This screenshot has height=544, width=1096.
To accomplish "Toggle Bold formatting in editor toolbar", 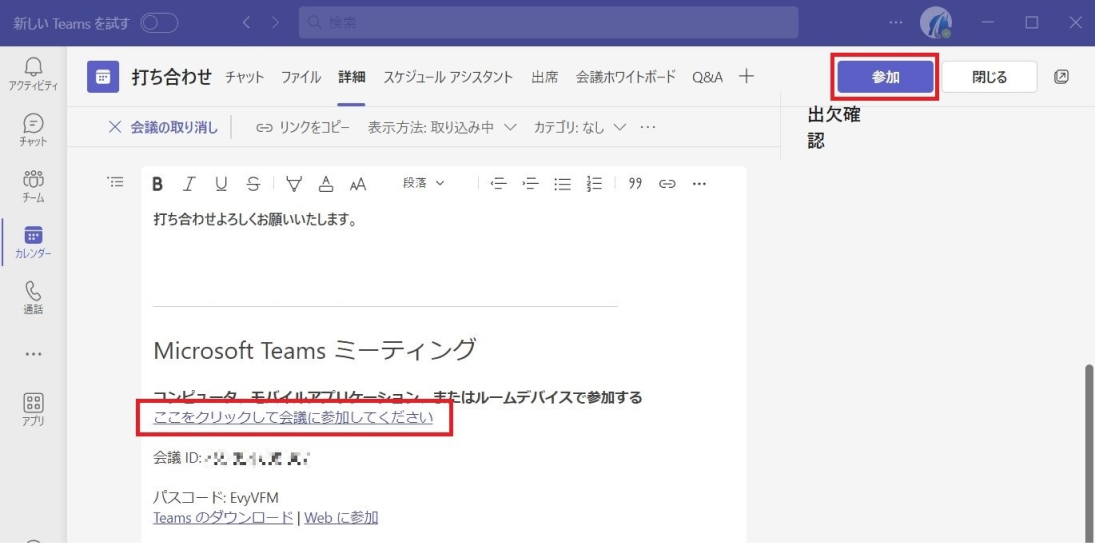I will coord(158,184).
